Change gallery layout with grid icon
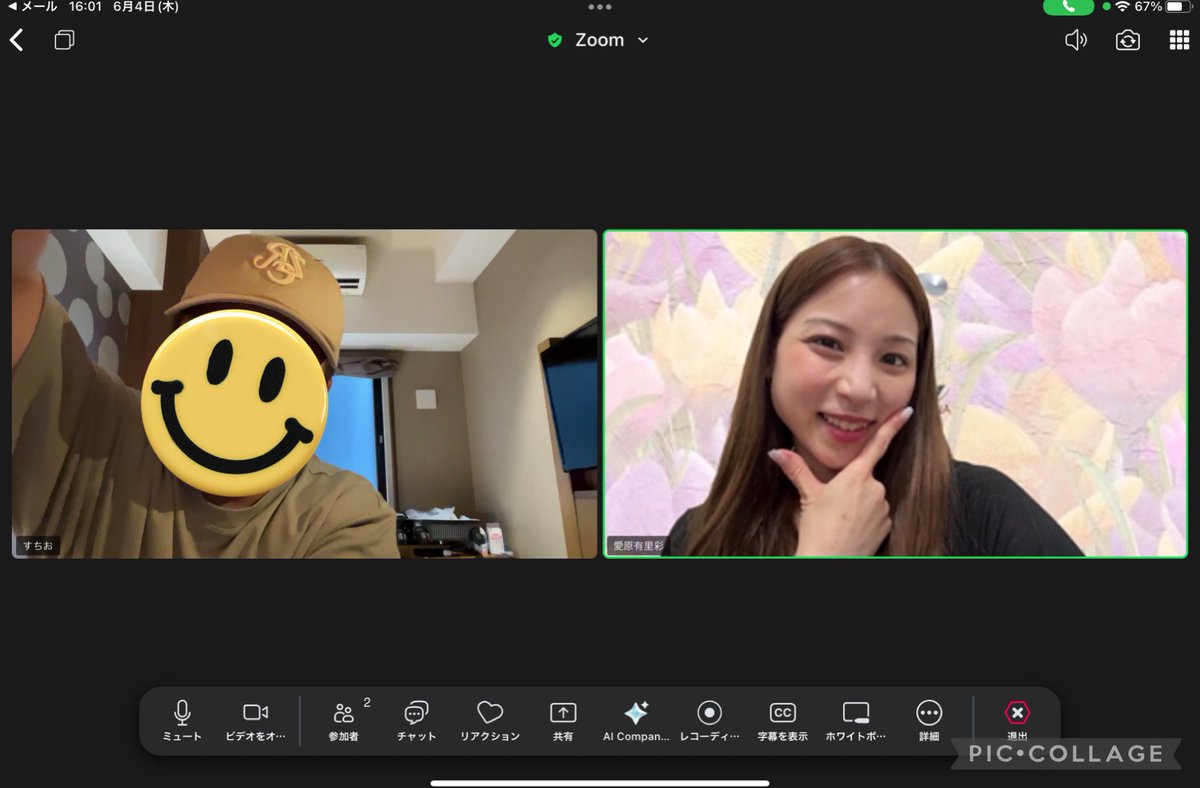 (1179, 40)
